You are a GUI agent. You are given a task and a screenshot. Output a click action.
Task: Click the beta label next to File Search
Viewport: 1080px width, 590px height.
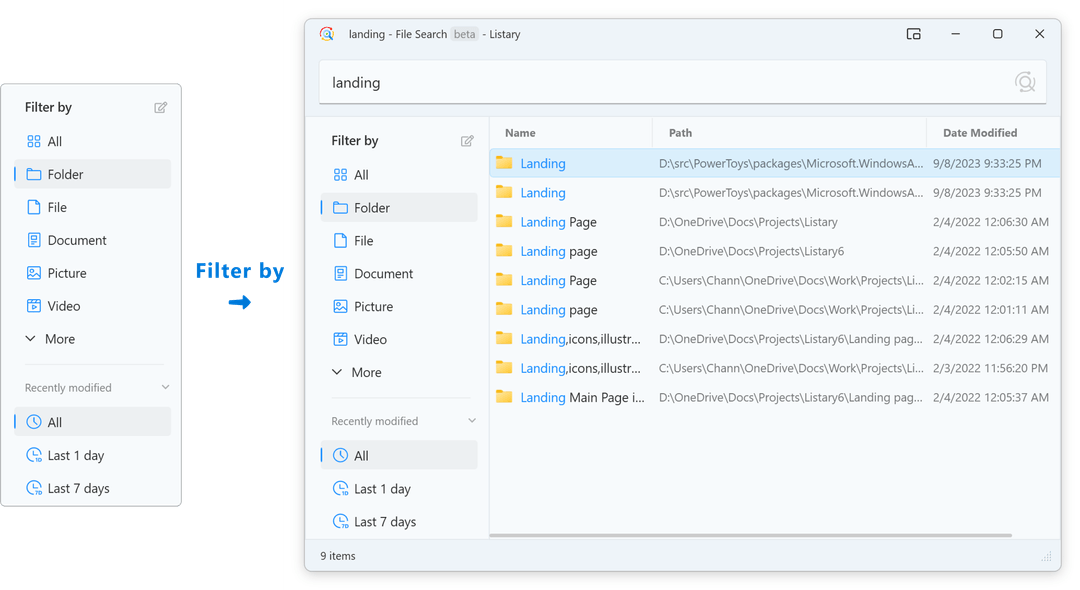[464, 34]
